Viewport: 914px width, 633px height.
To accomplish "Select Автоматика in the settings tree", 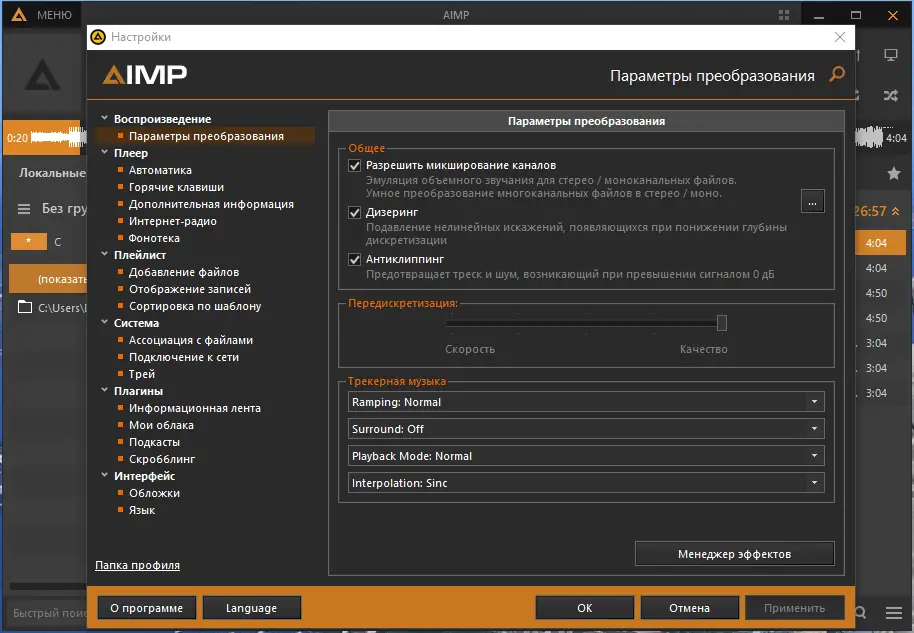I will tap(160, 170).
